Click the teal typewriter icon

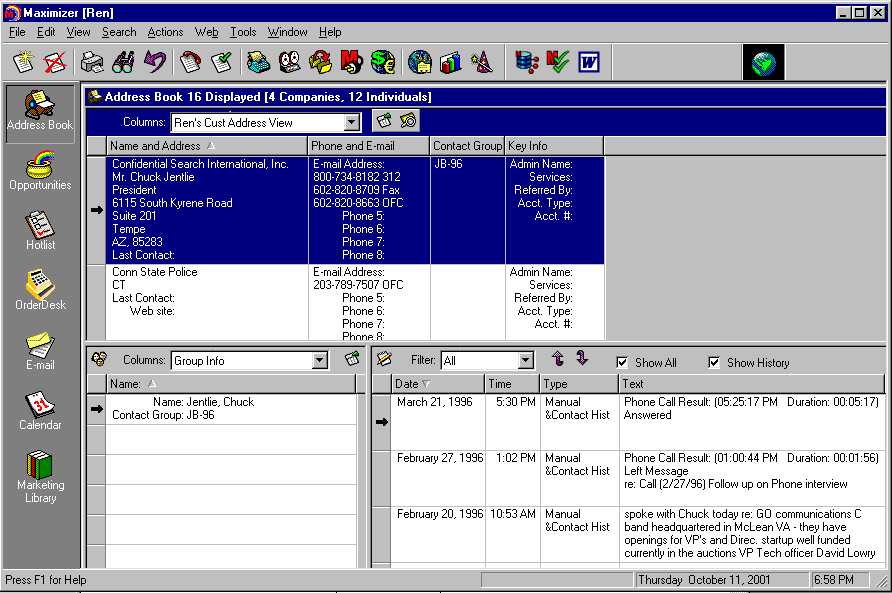[x=258, y=62]
